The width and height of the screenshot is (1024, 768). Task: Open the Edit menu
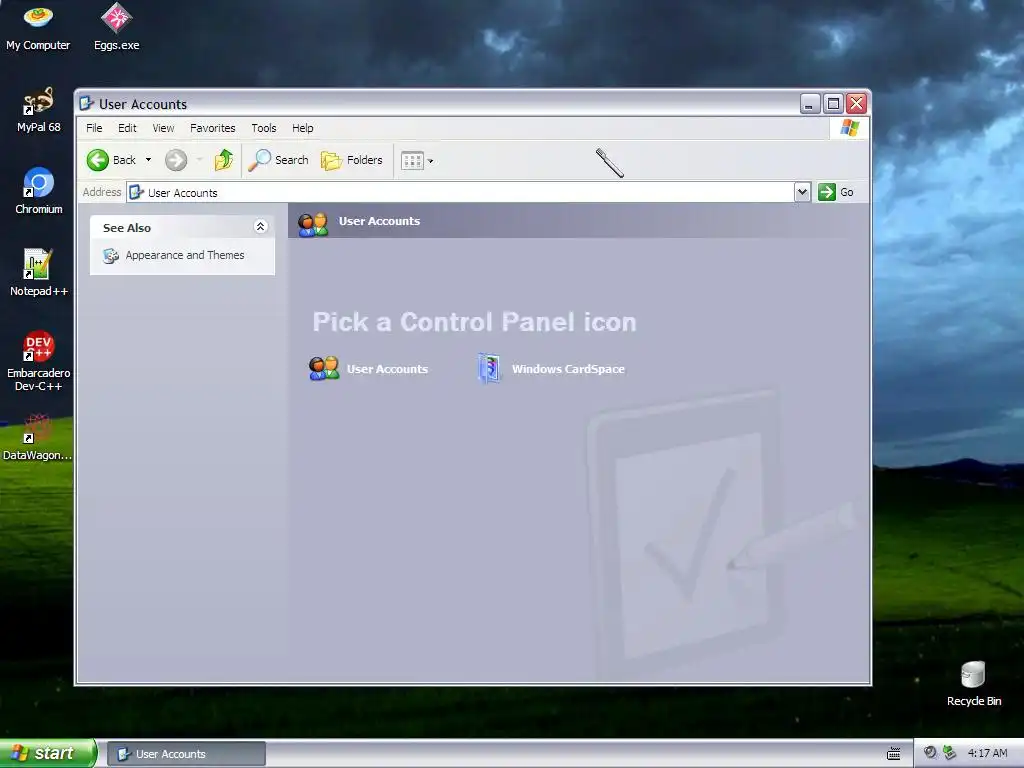[127, 128]
